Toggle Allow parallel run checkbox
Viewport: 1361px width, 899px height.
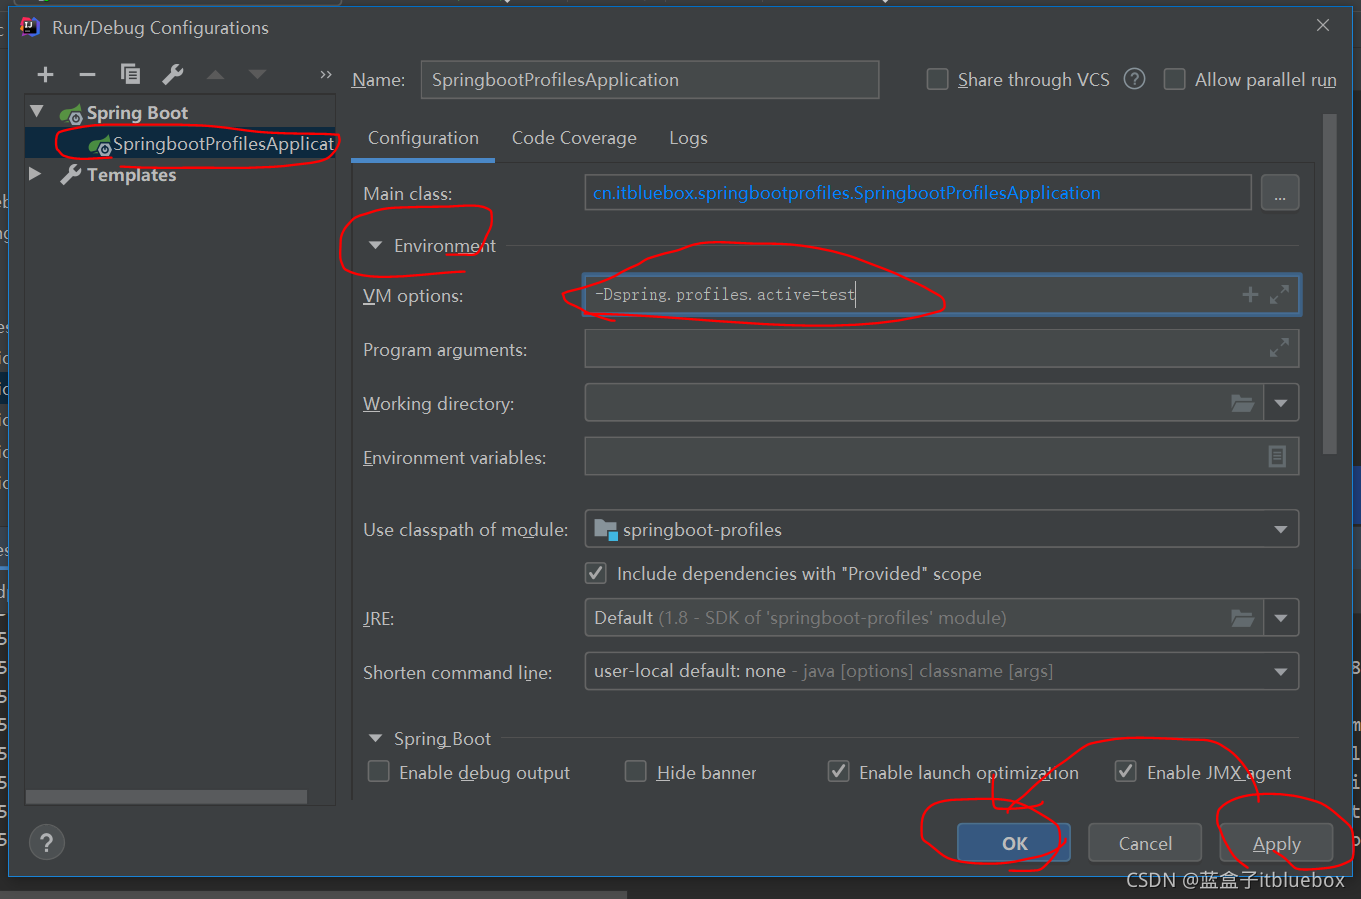click(1175, 79)
